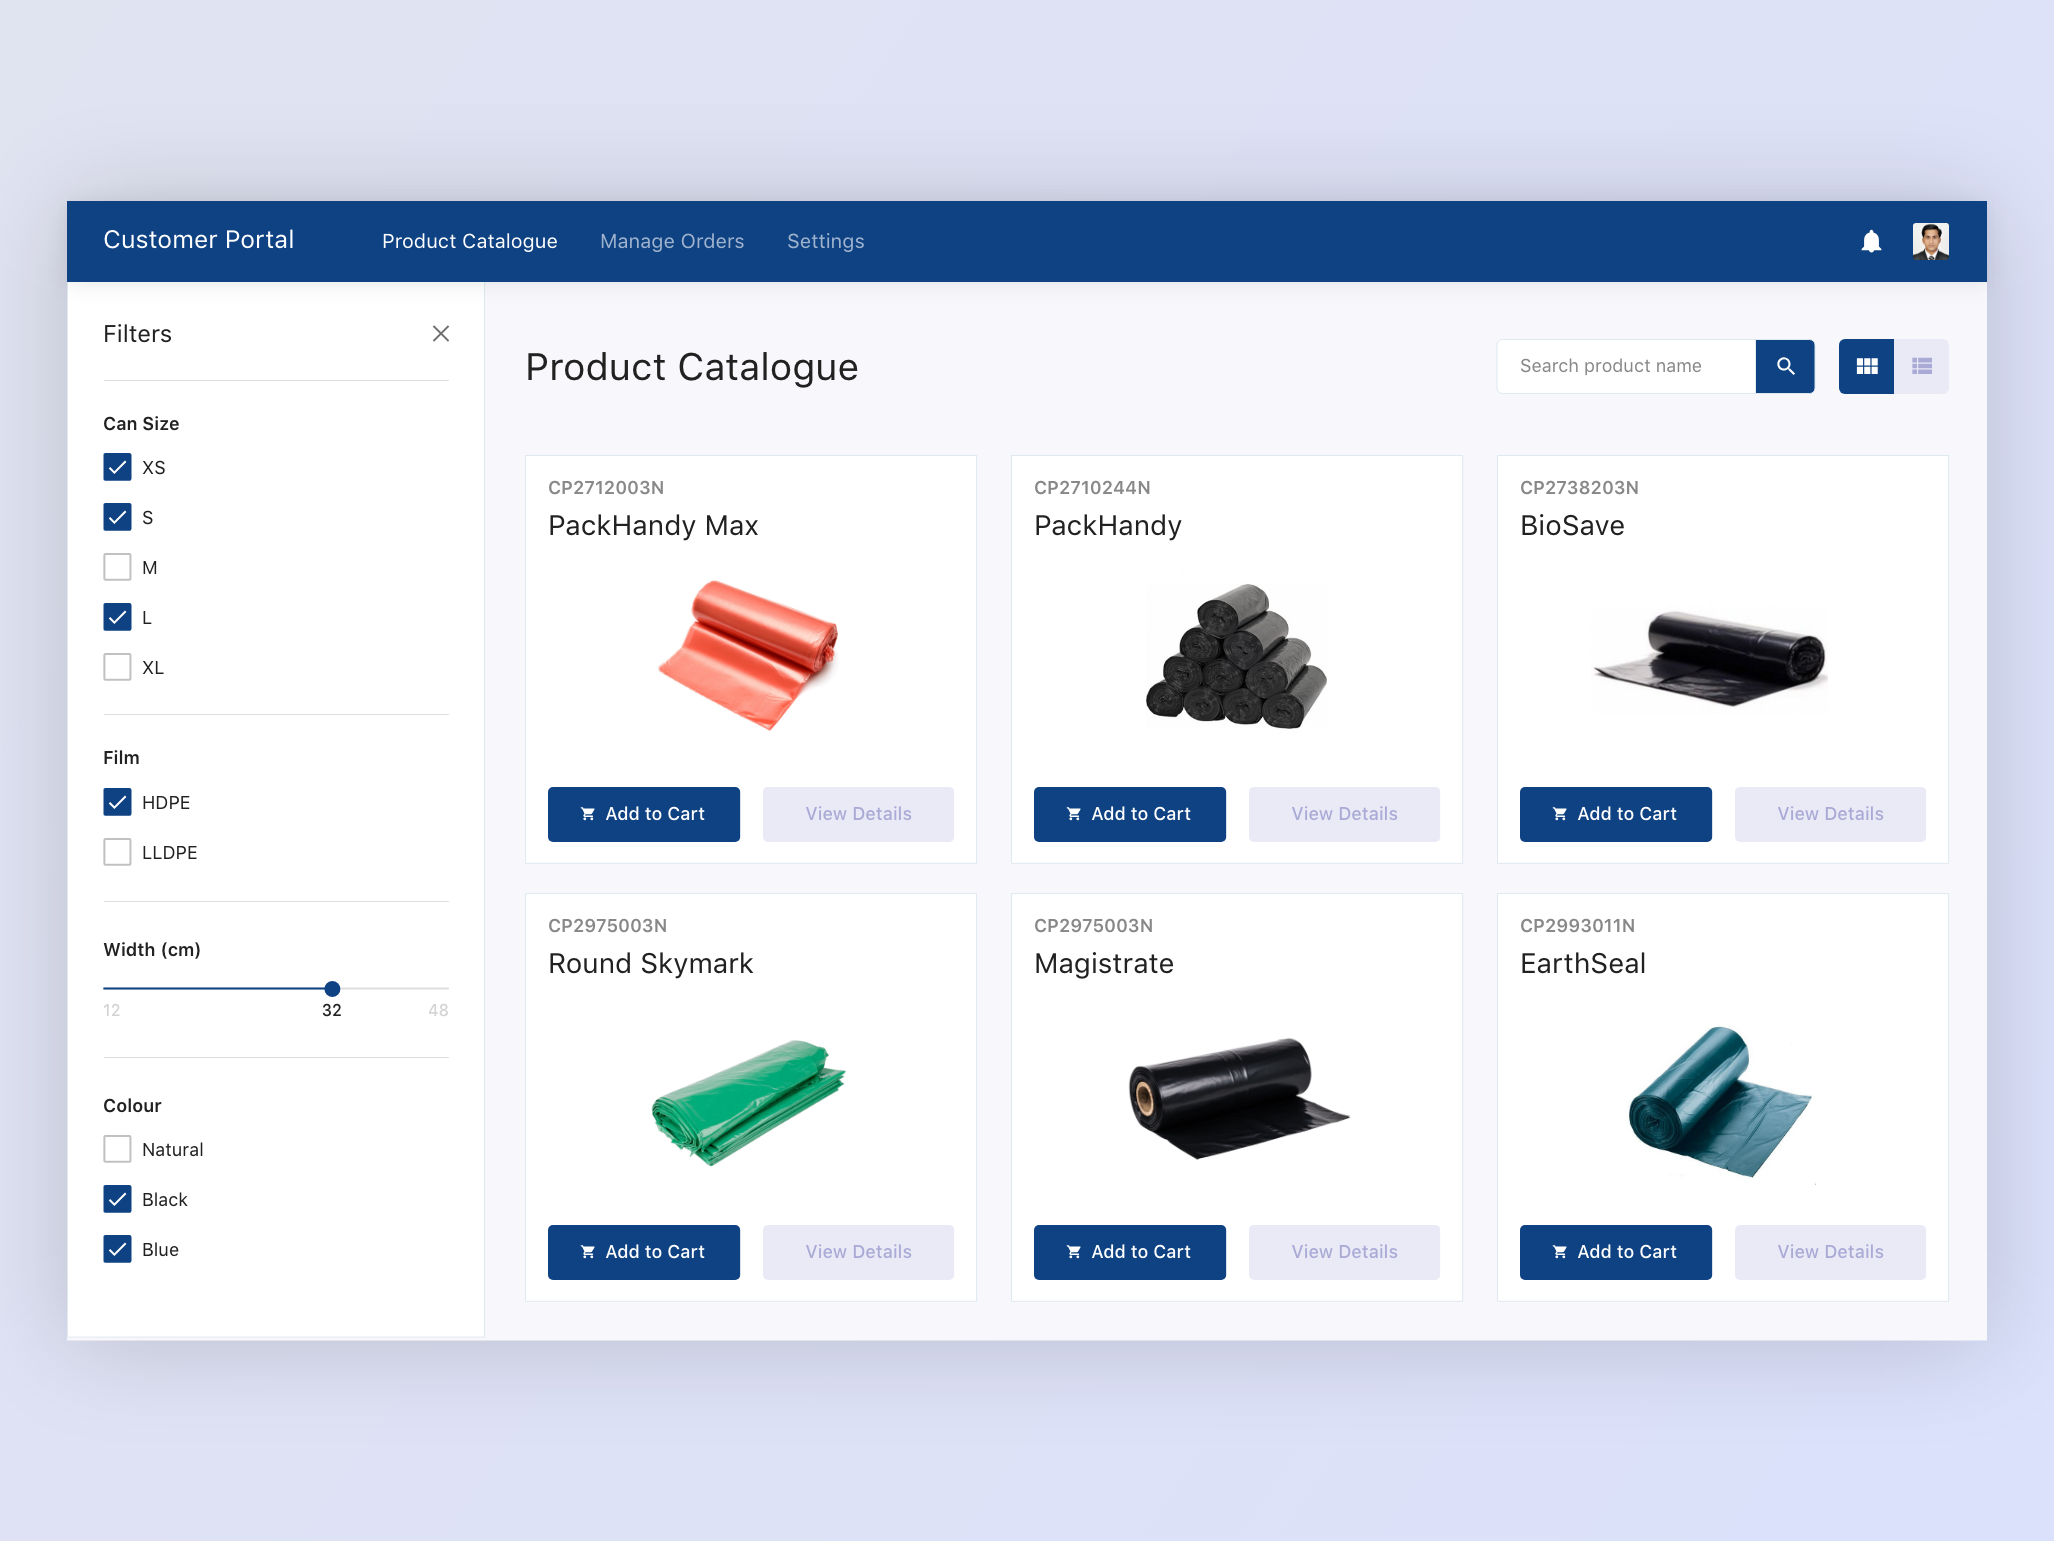This screenshot has height=1541, width=2054.
Task: Click the EarthSeal teal roll image
Action: 1720,1101
